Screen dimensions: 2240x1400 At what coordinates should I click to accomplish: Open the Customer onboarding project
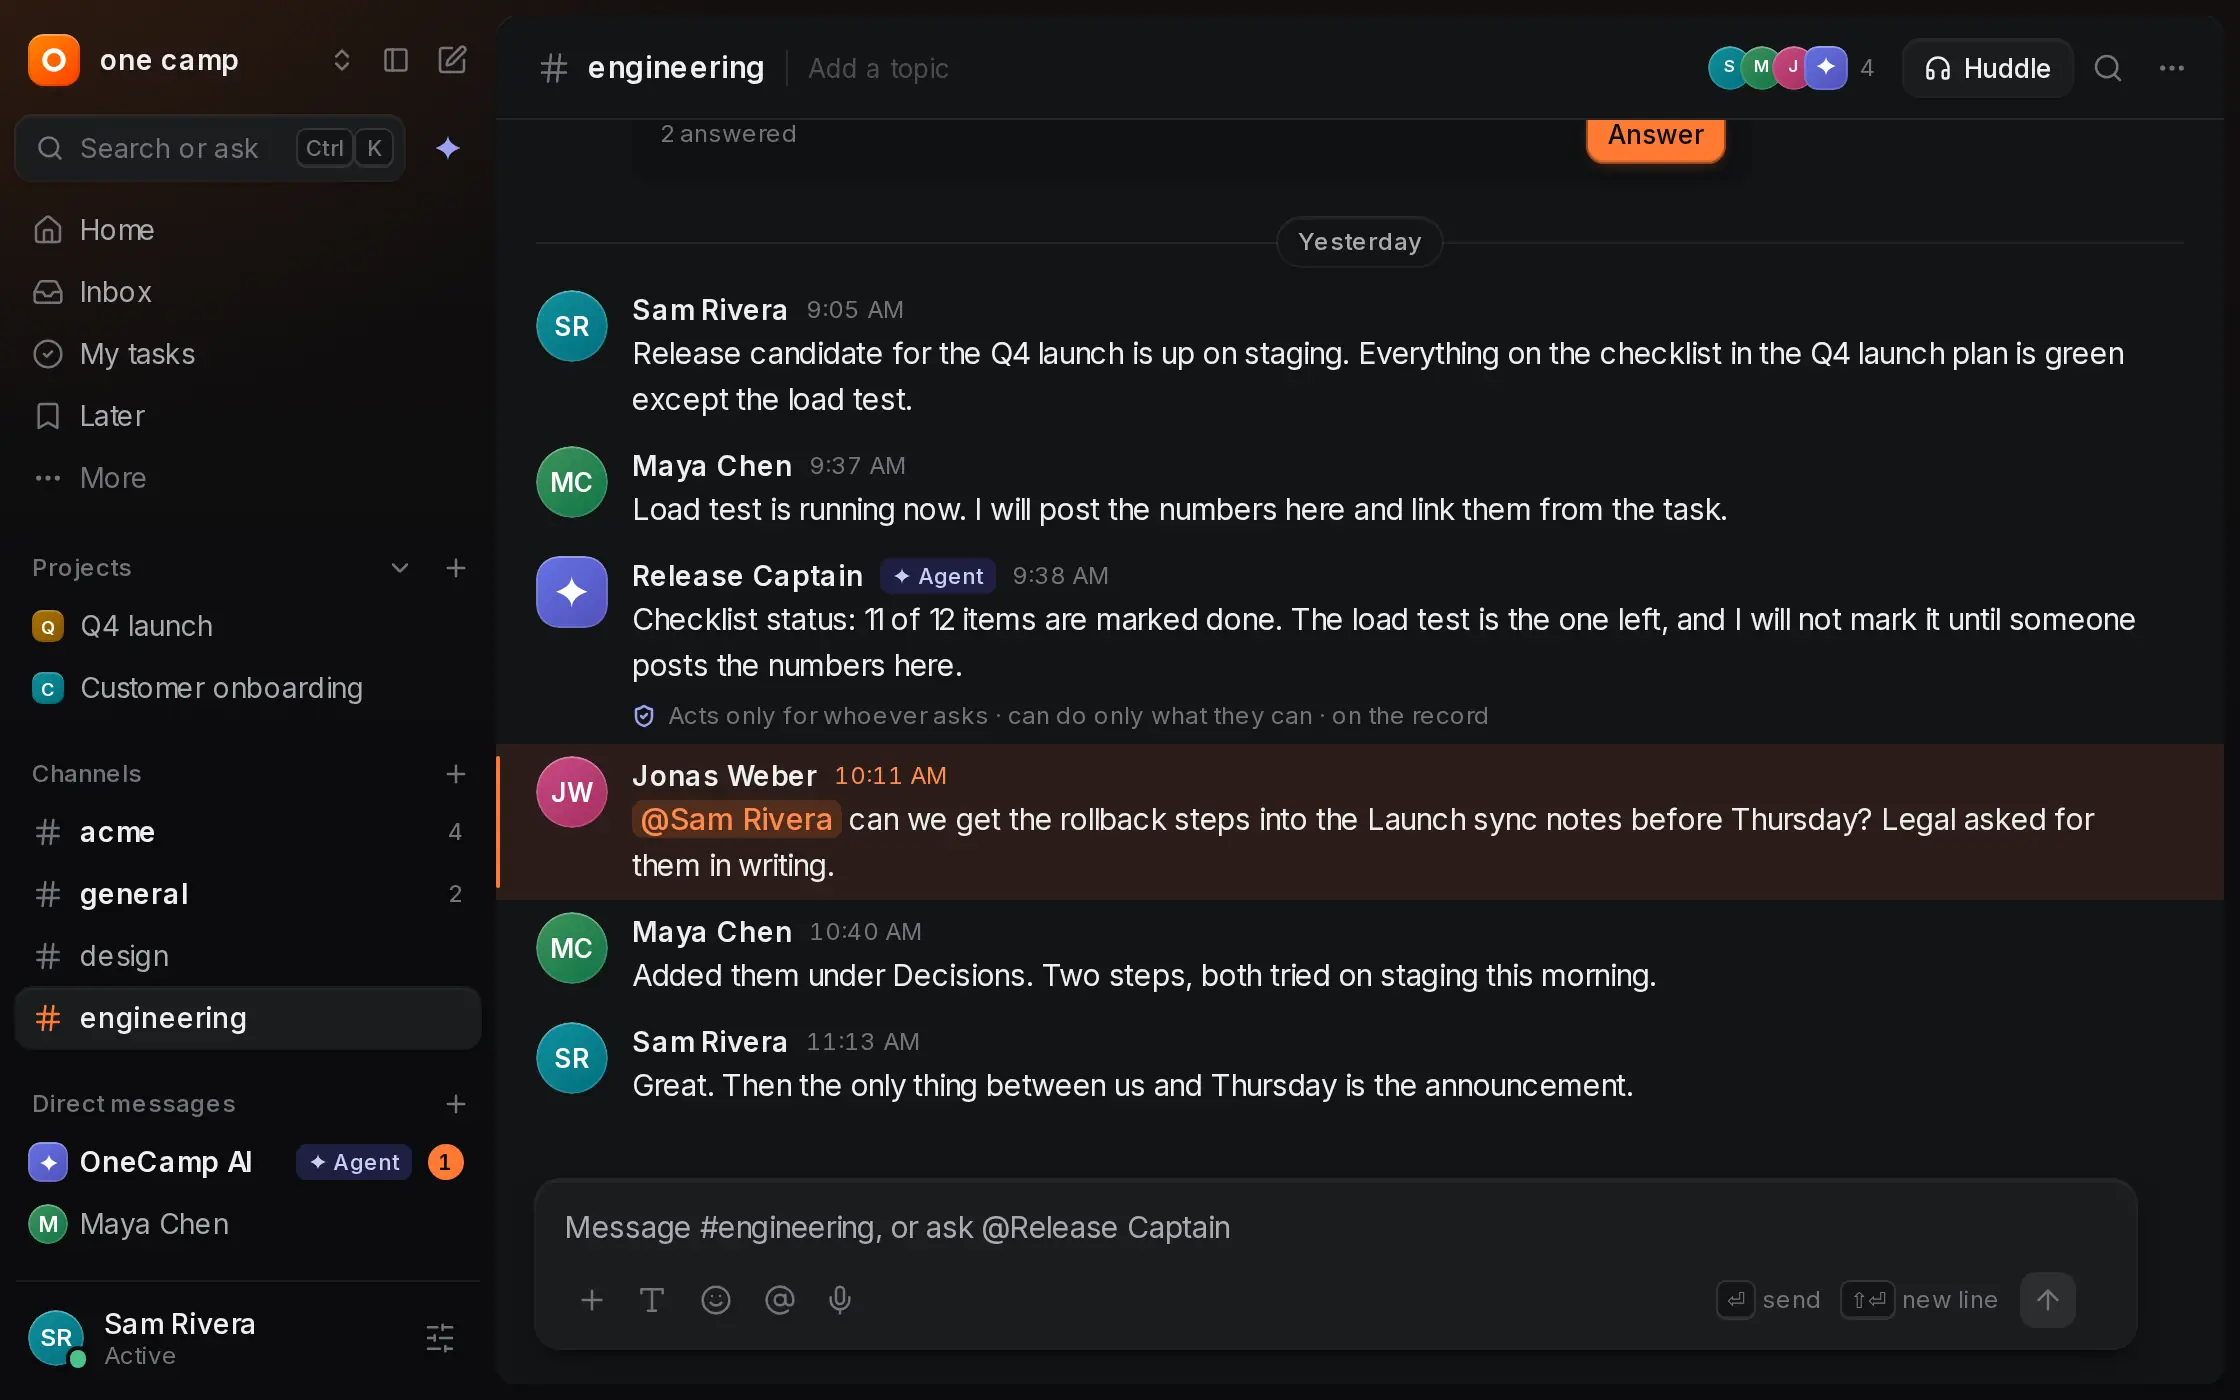tap(248, 688)
